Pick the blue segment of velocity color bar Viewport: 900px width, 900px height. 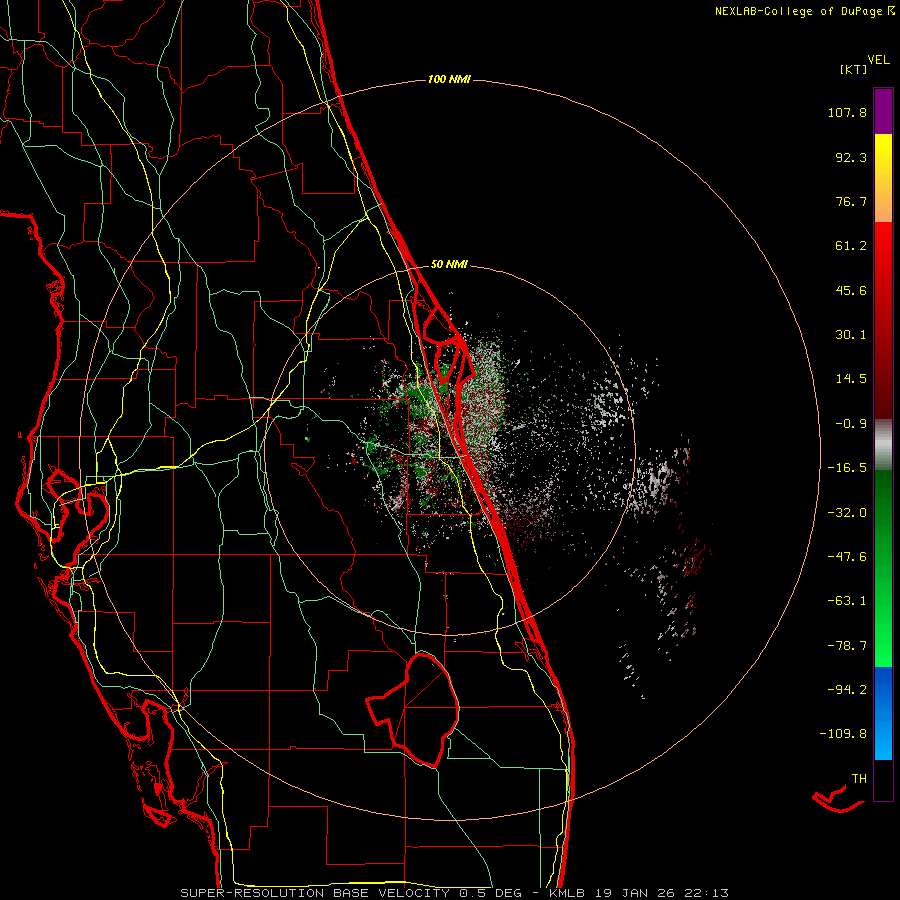tap(883, 713)
